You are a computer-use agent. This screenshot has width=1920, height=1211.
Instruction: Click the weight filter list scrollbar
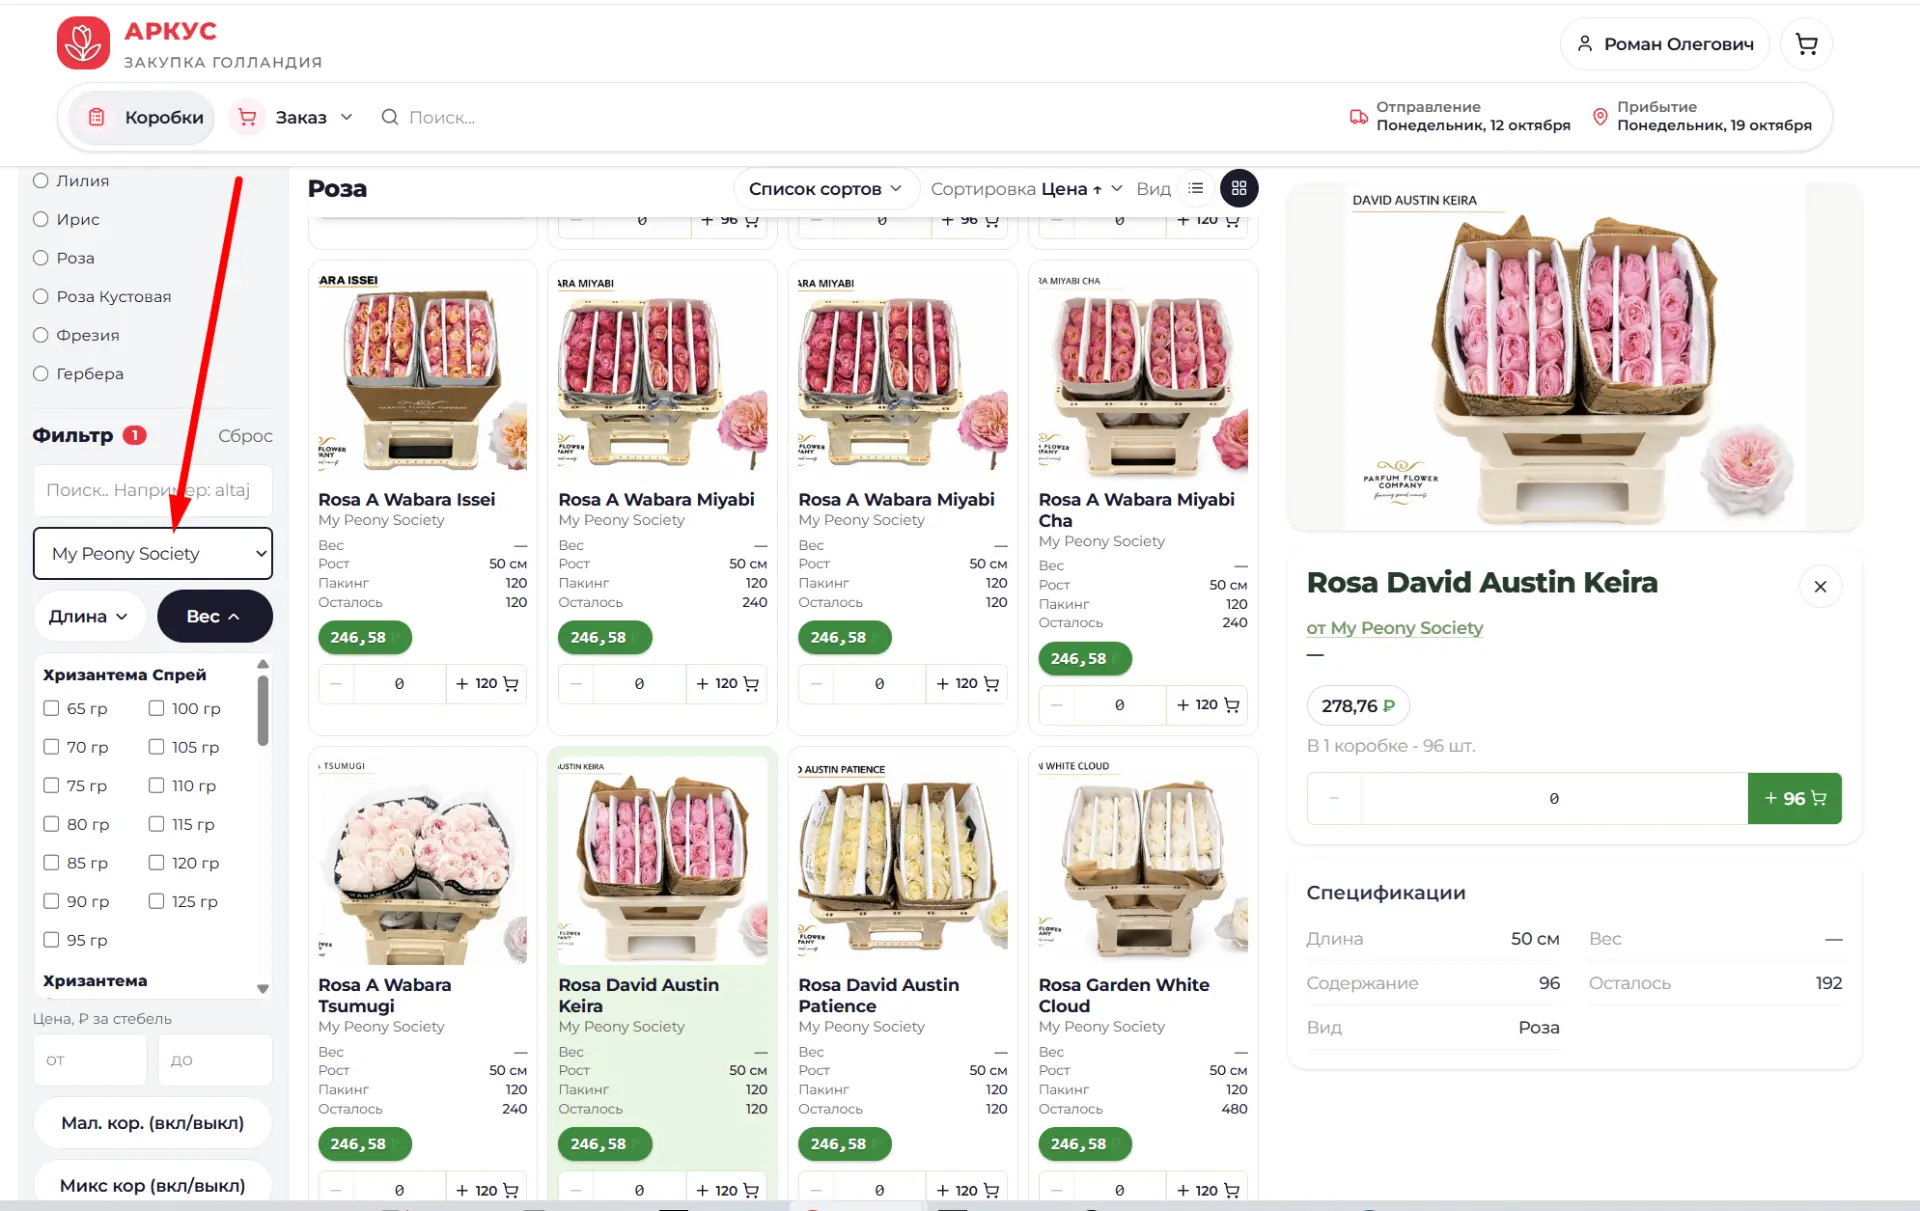(263, 710)
